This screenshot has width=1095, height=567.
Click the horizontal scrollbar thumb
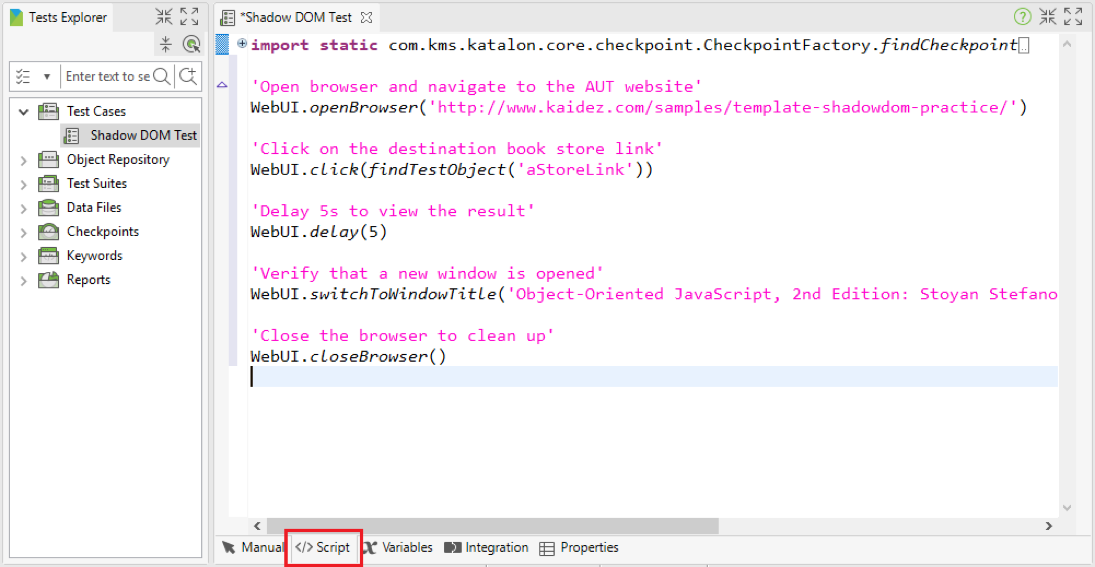[492, 526]
